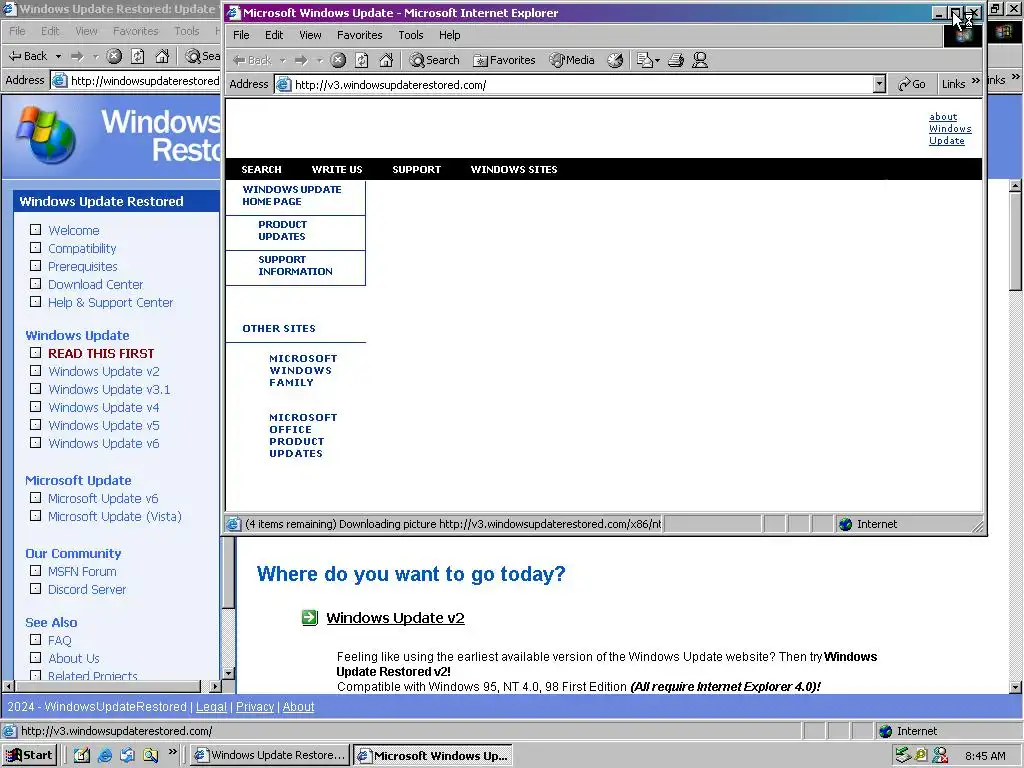The image size is (1024, 768).
Task: Click sidebar horizontal scrollbar right arrow
Action: click(215, 686)
